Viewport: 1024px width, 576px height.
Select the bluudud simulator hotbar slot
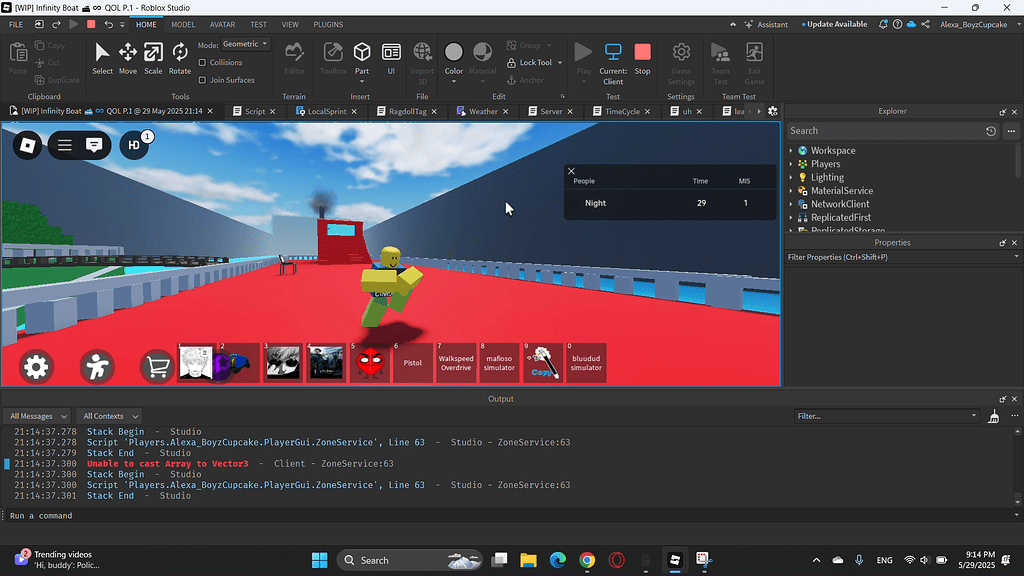click(x=586, y=362)
